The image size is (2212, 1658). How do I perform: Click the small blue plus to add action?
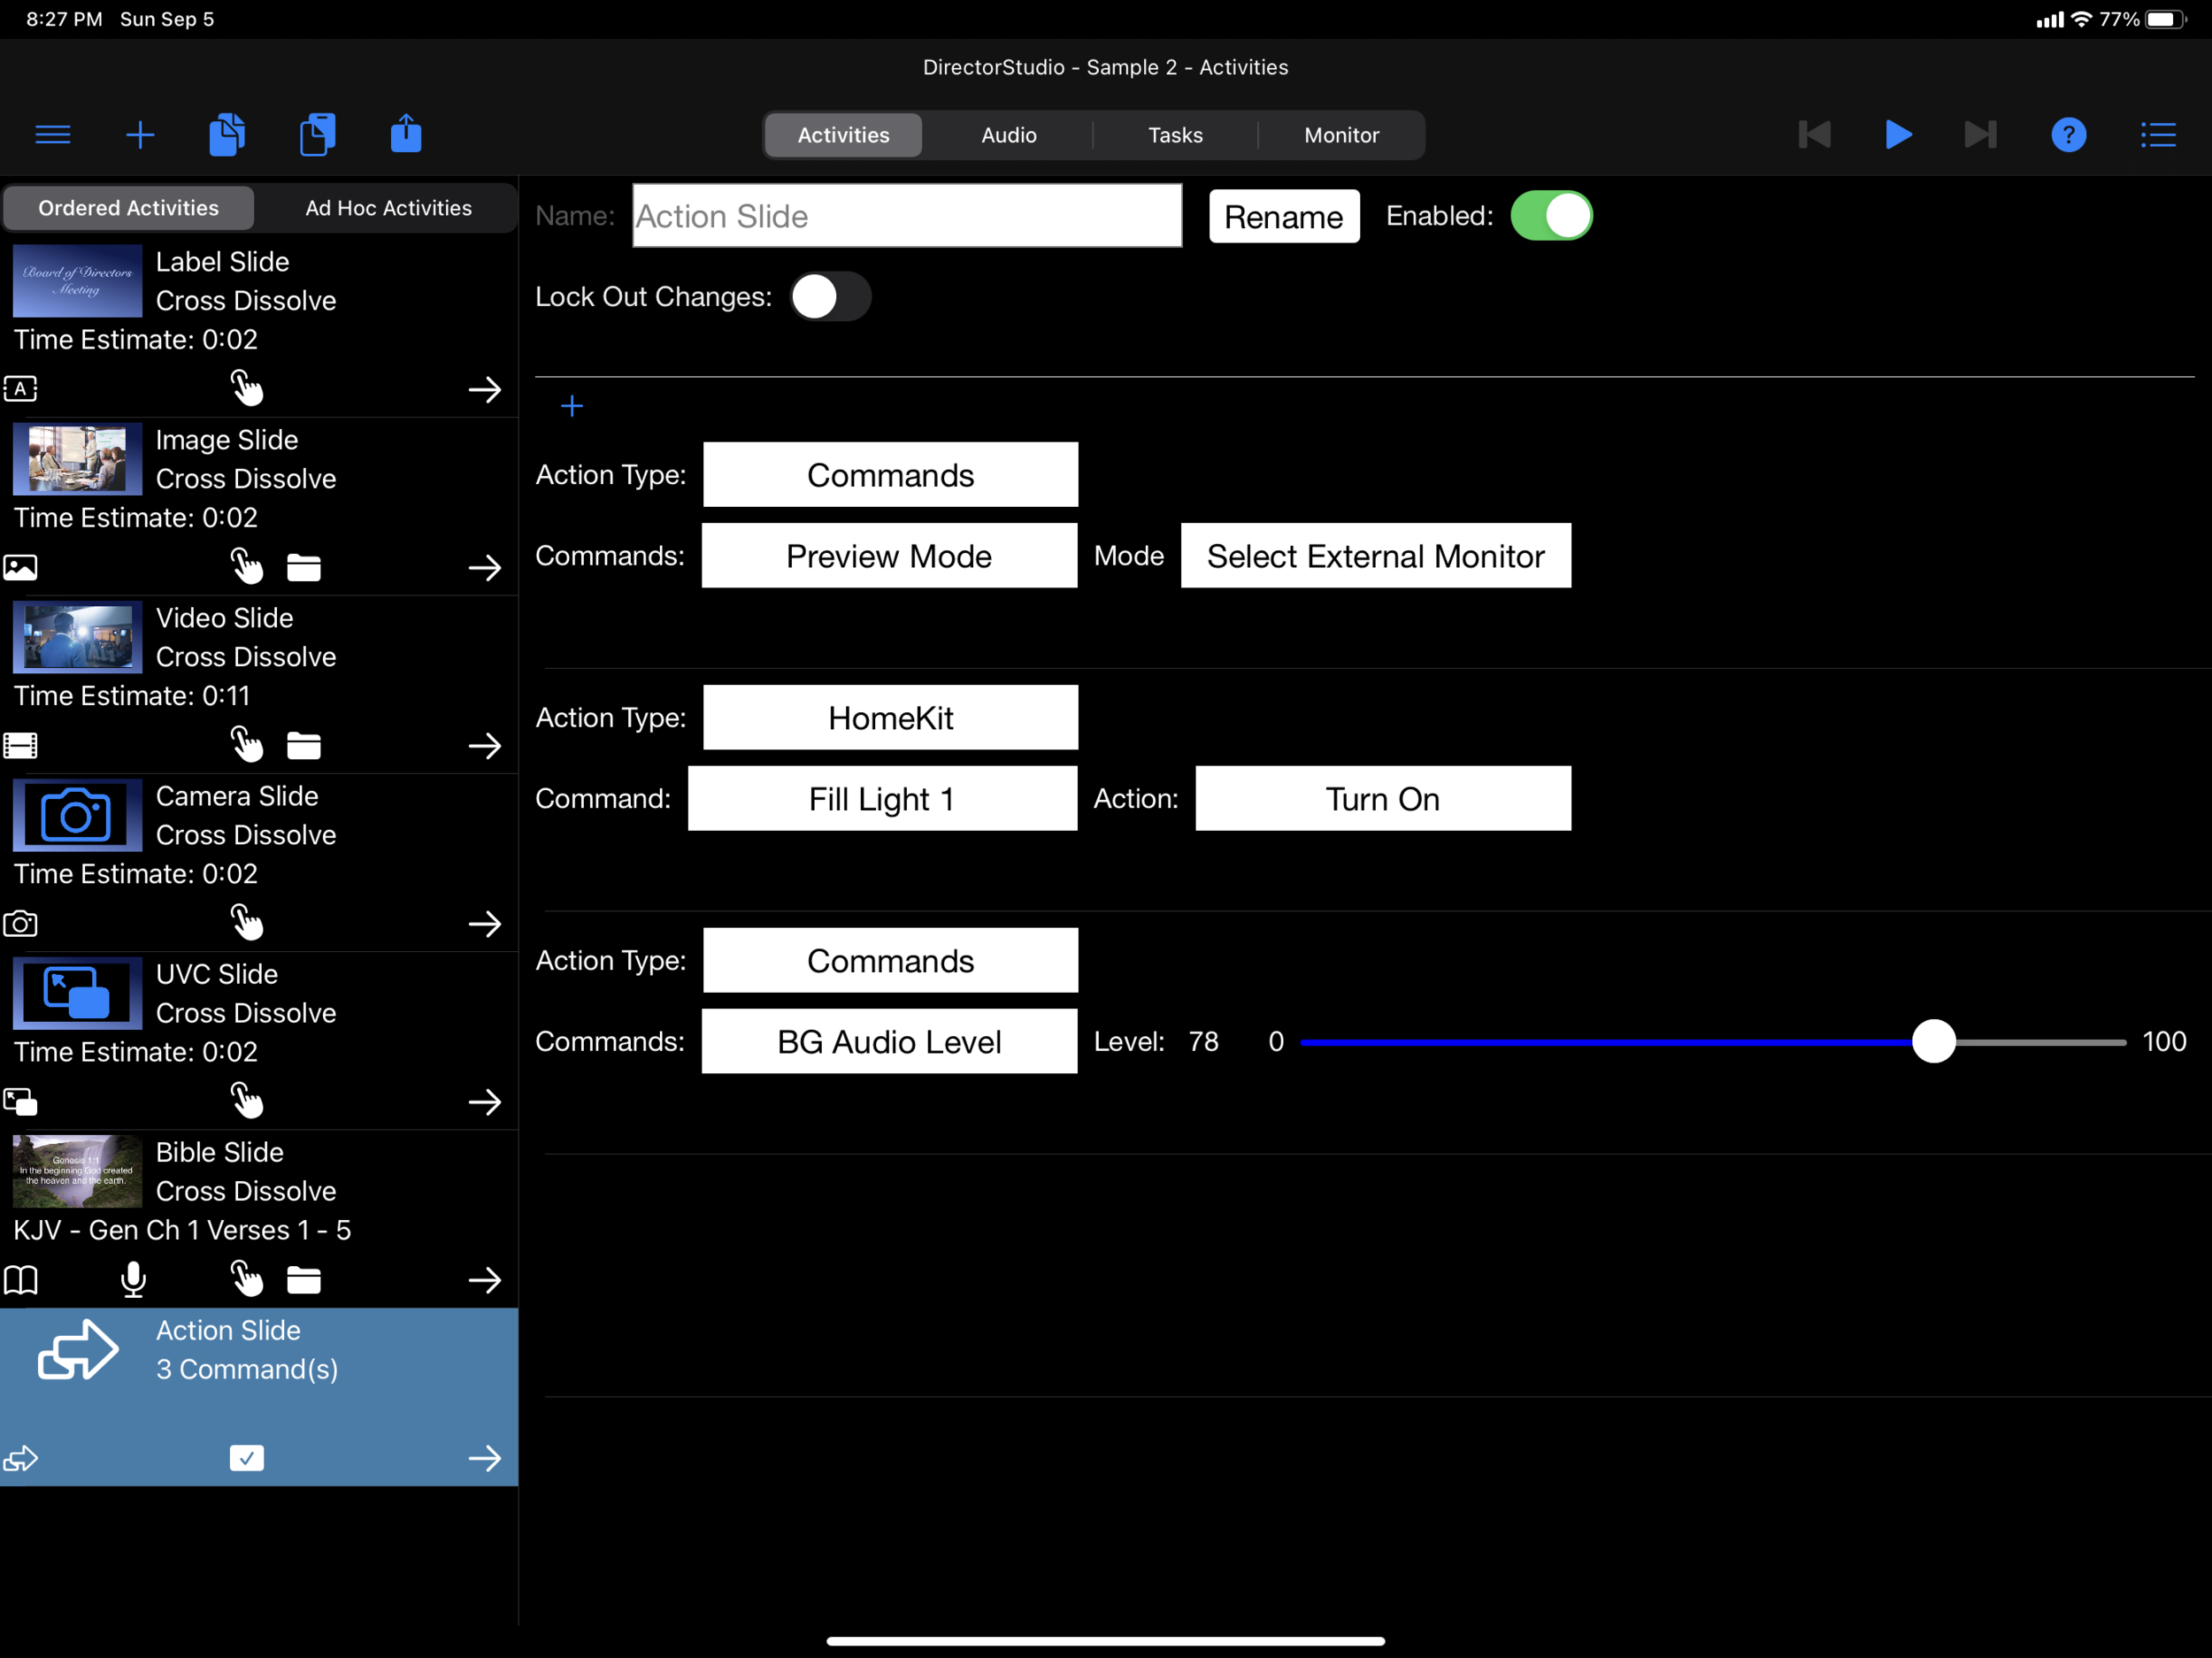pyautogui.click(x=572, y=406)
